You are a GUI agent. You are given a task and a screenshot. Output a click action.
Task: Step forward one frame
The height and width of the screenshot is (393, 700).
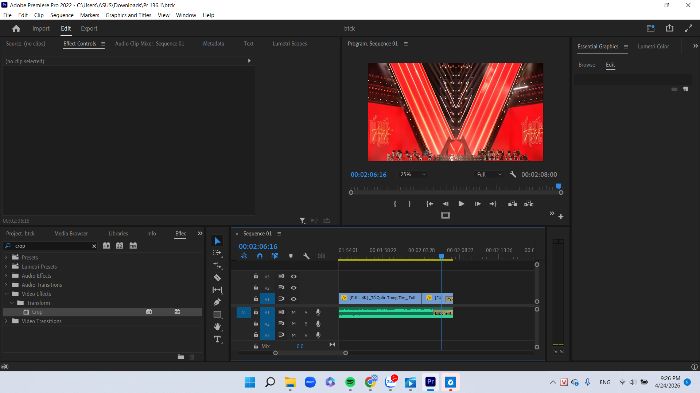[x=478, y=204]
